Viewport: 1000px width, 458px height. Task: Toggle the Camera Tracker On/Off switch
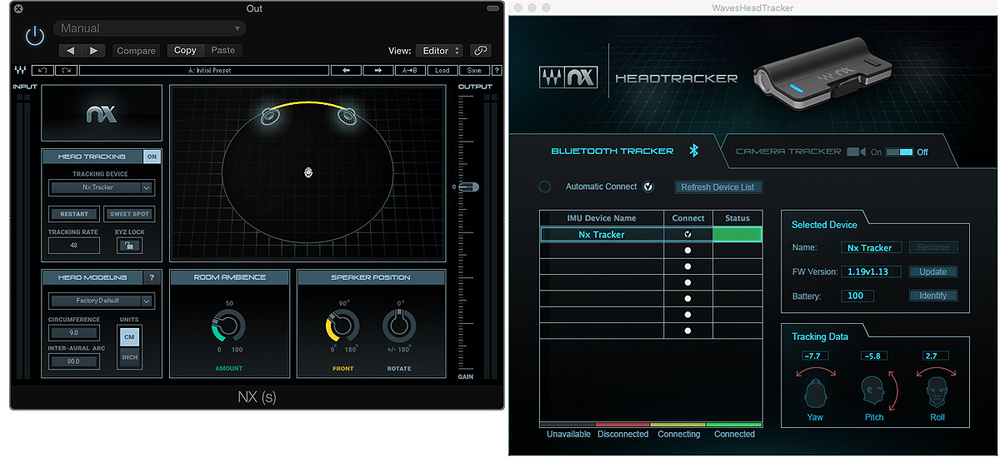[x=899, y=152]
